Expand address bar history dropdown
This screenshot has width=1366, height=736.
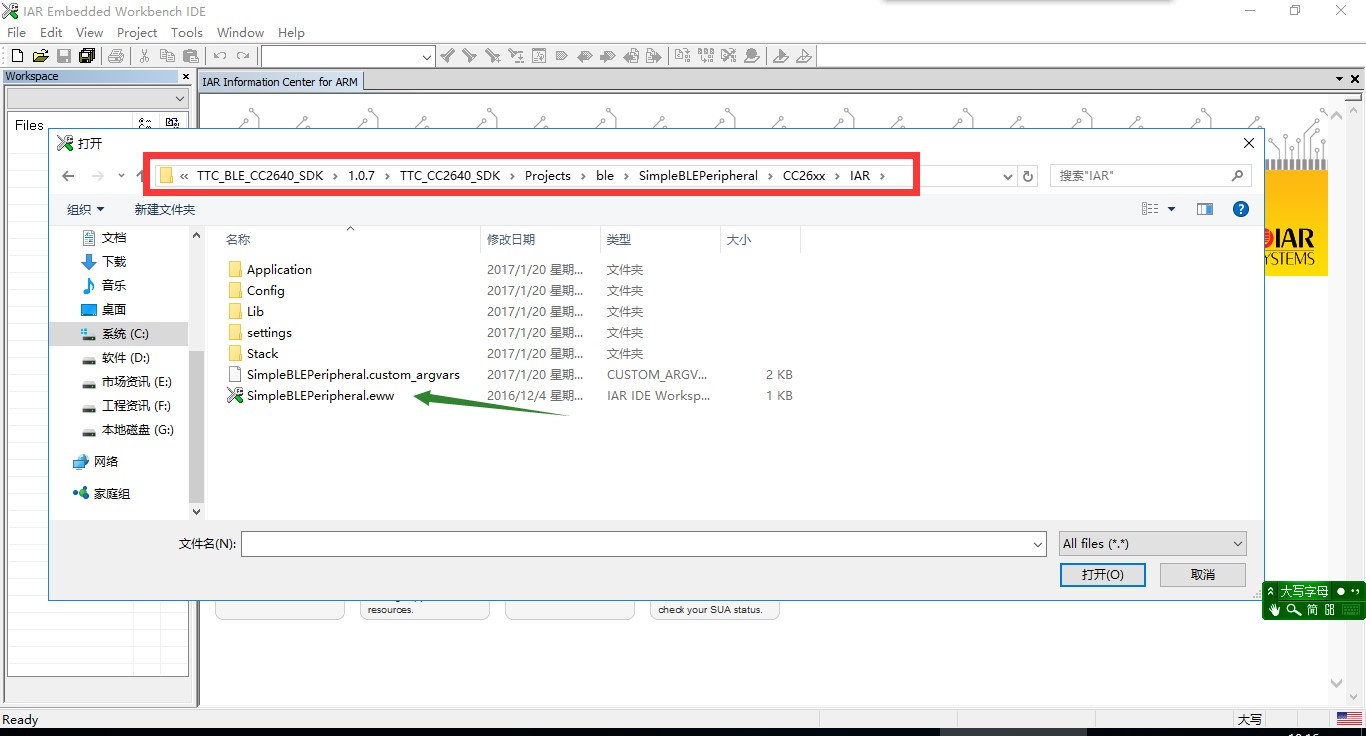coord(1008,176)
